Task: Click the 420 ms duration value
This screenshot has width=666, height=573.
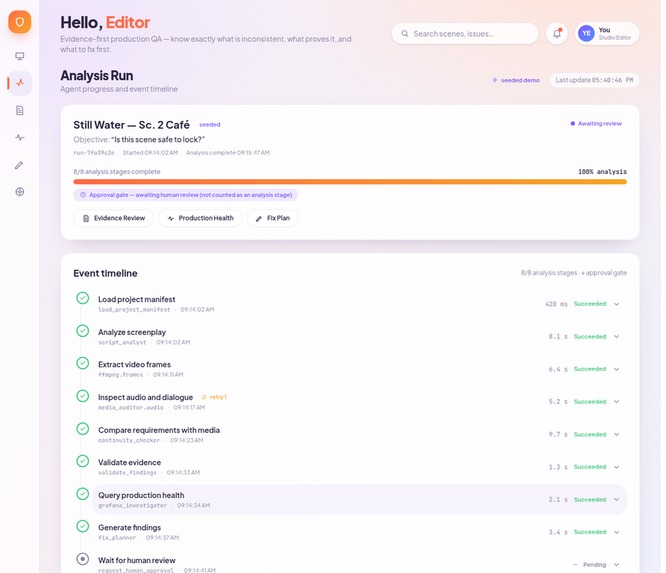Action: tap(556, 304)
